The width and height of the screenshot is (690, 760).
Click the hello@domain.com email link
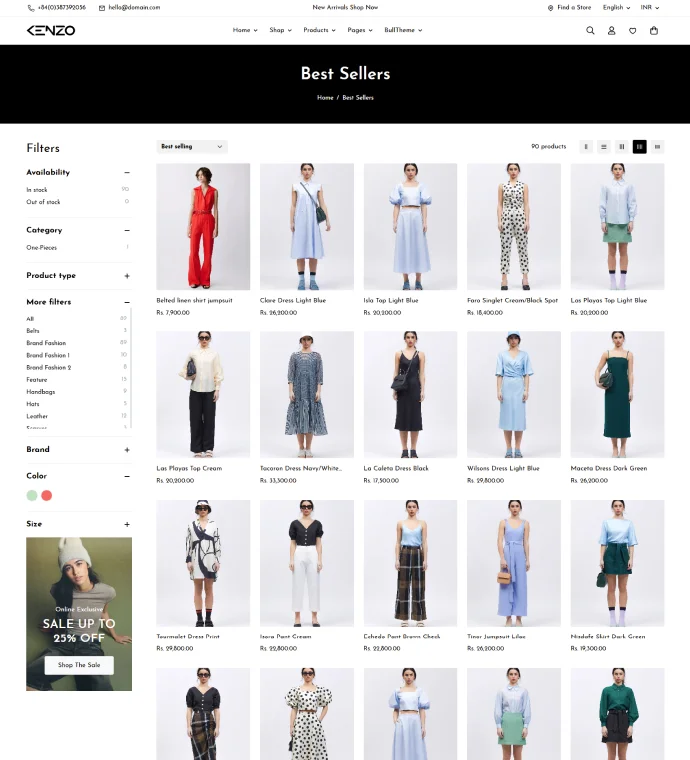pyautogui.click(x=134, y=7)
